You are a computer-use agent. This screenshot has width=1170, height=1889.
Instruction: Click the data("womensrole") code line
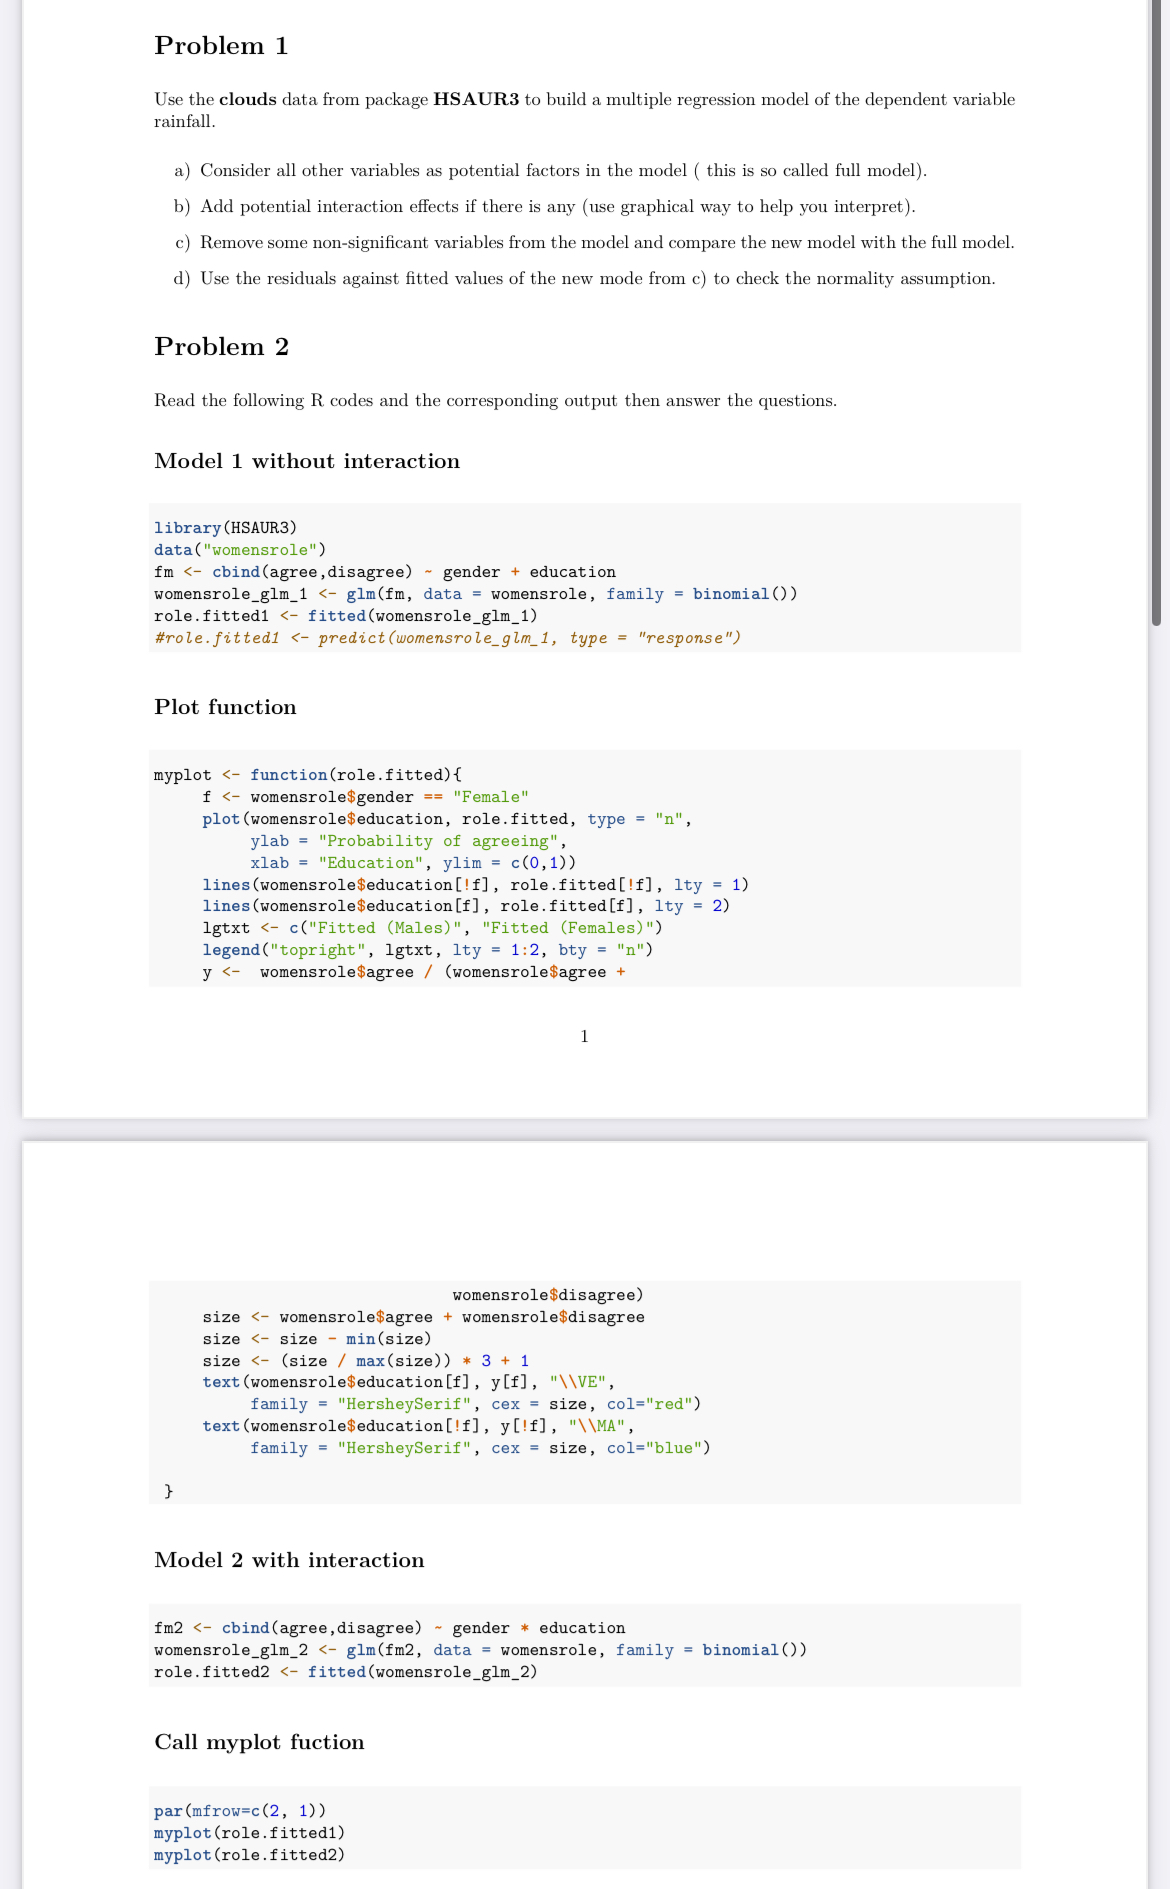click(x=240, y=550)
